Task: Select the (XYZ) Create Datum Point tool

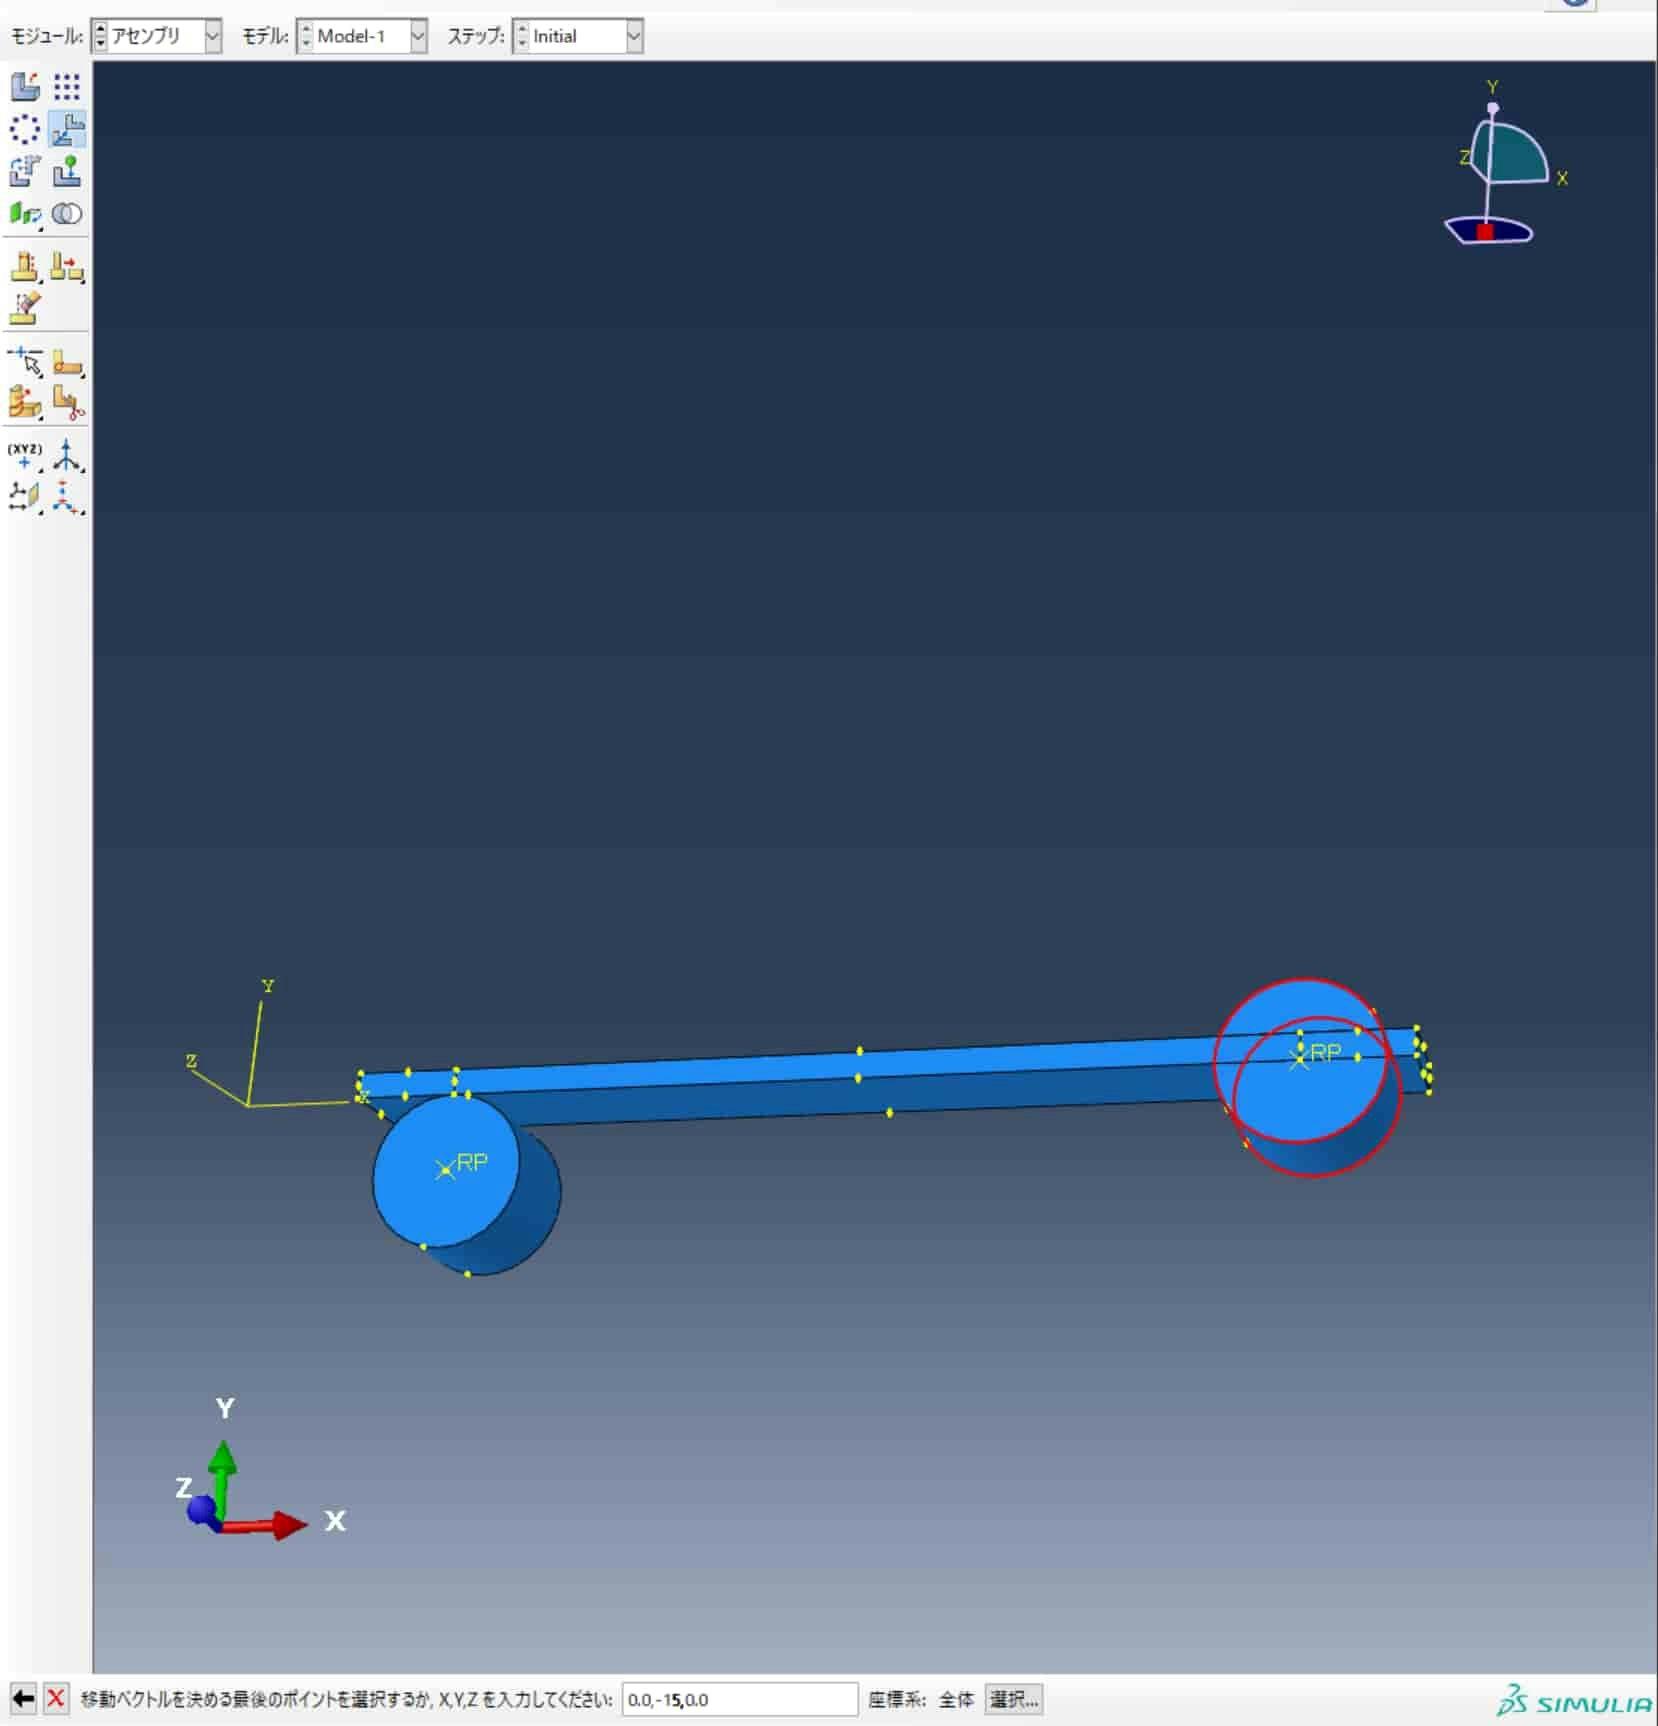Action: pos(25,455)
